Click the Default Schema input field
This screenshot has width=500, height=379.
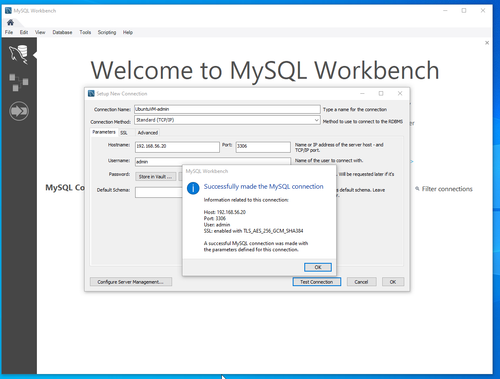tap(158, 192)
